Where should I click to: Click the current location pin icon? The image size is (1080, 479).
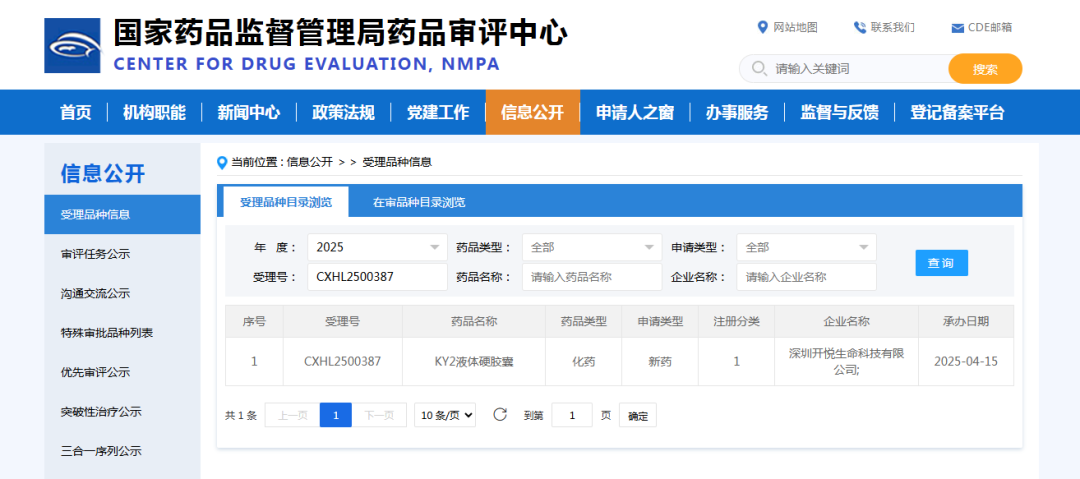pyautogui.click(x=222, y=163)
